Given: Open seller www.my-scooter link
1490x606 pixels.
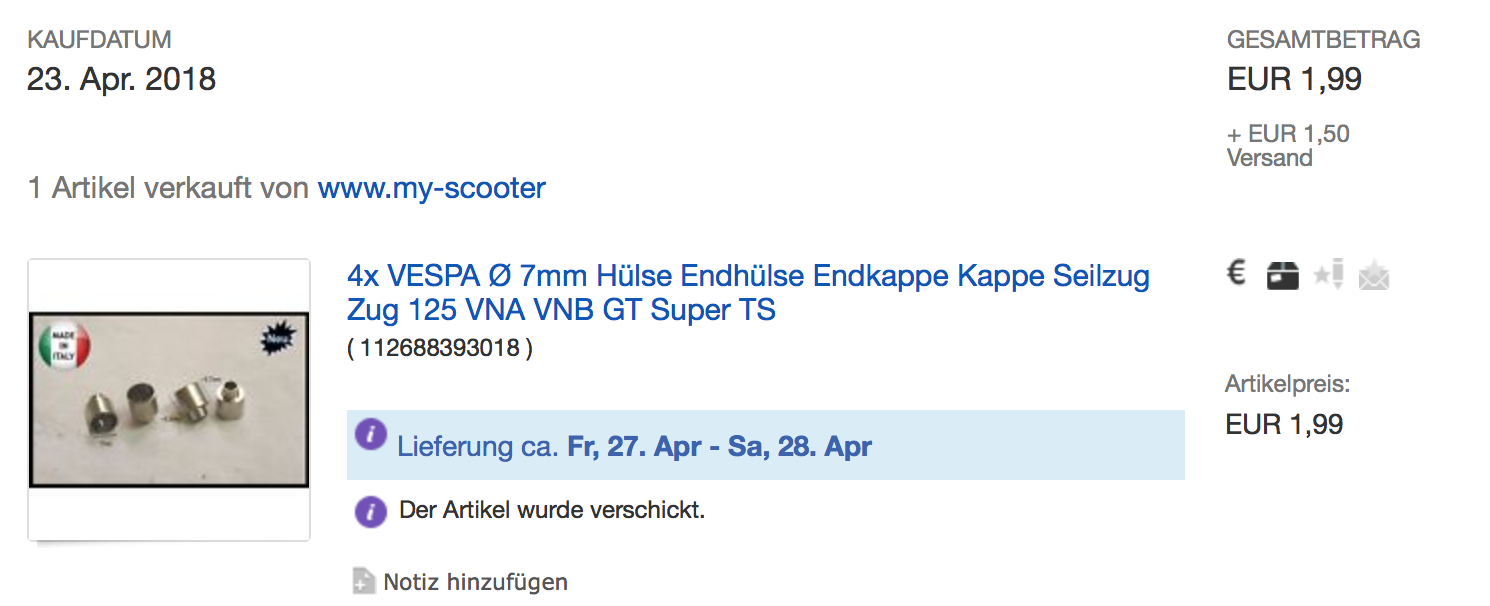Looking at the screenshot, I should (432, 188).
